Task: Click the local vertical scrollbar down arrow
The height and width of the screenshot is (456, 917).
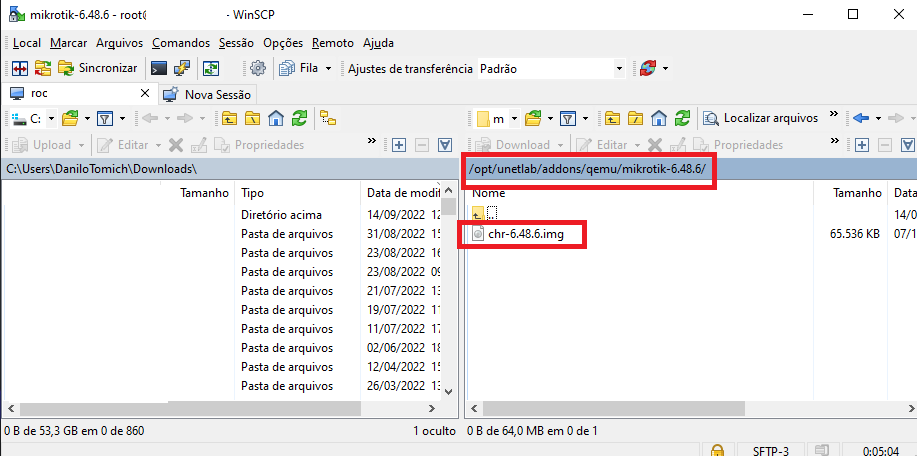Action: [x=449, y=392]
